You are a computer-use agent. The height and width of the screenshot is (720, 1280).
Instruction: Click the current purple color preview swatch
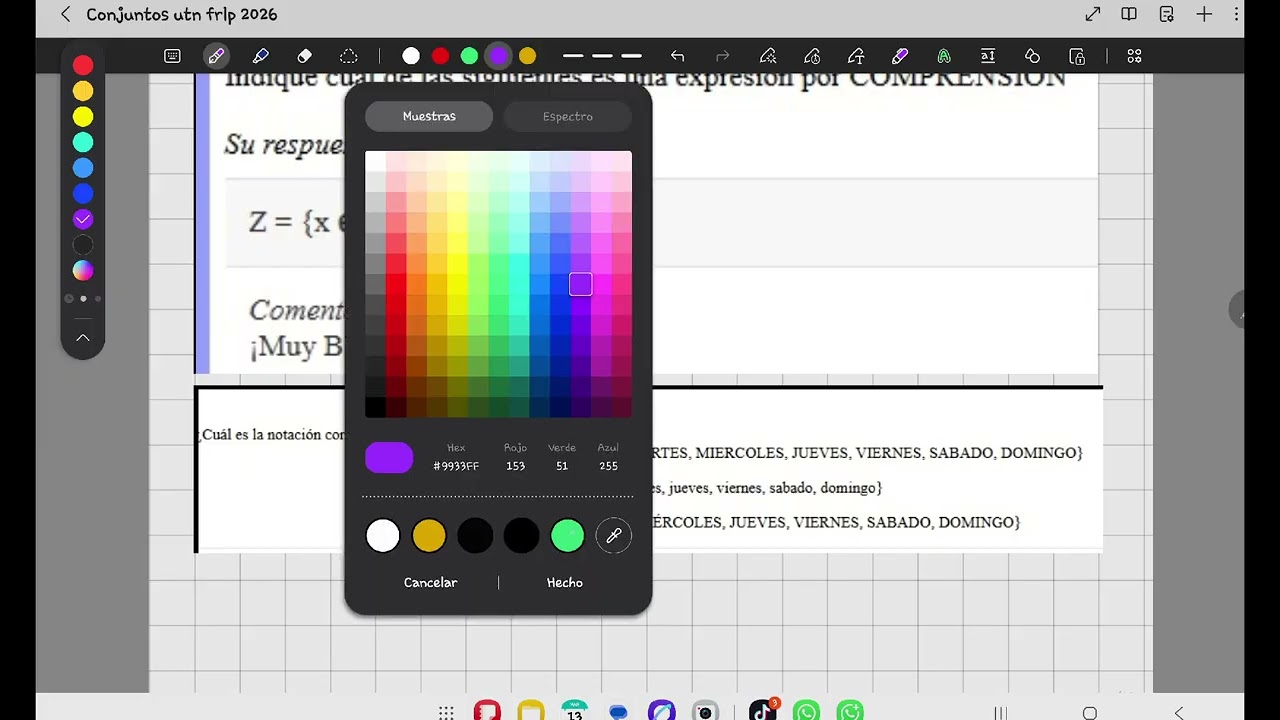click(x=389, y=458)
